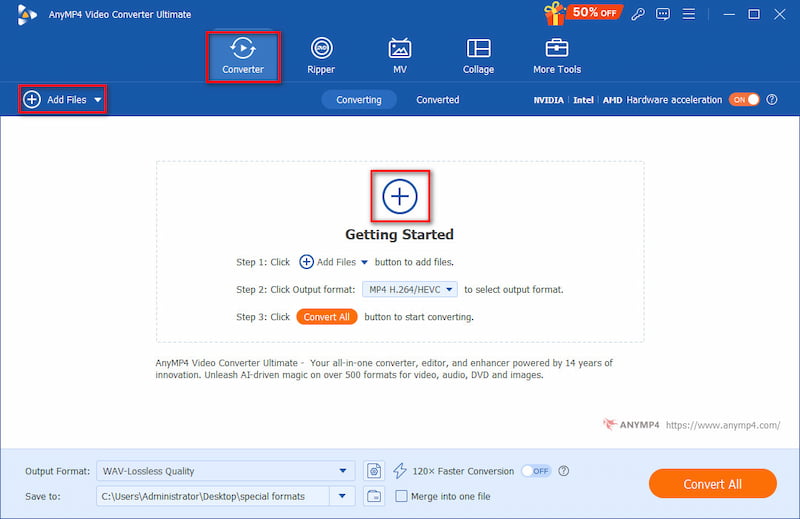This screenshot has width=800, height=519.
Task: Click the AnyMP4 app logo
Action: point(26,14)
